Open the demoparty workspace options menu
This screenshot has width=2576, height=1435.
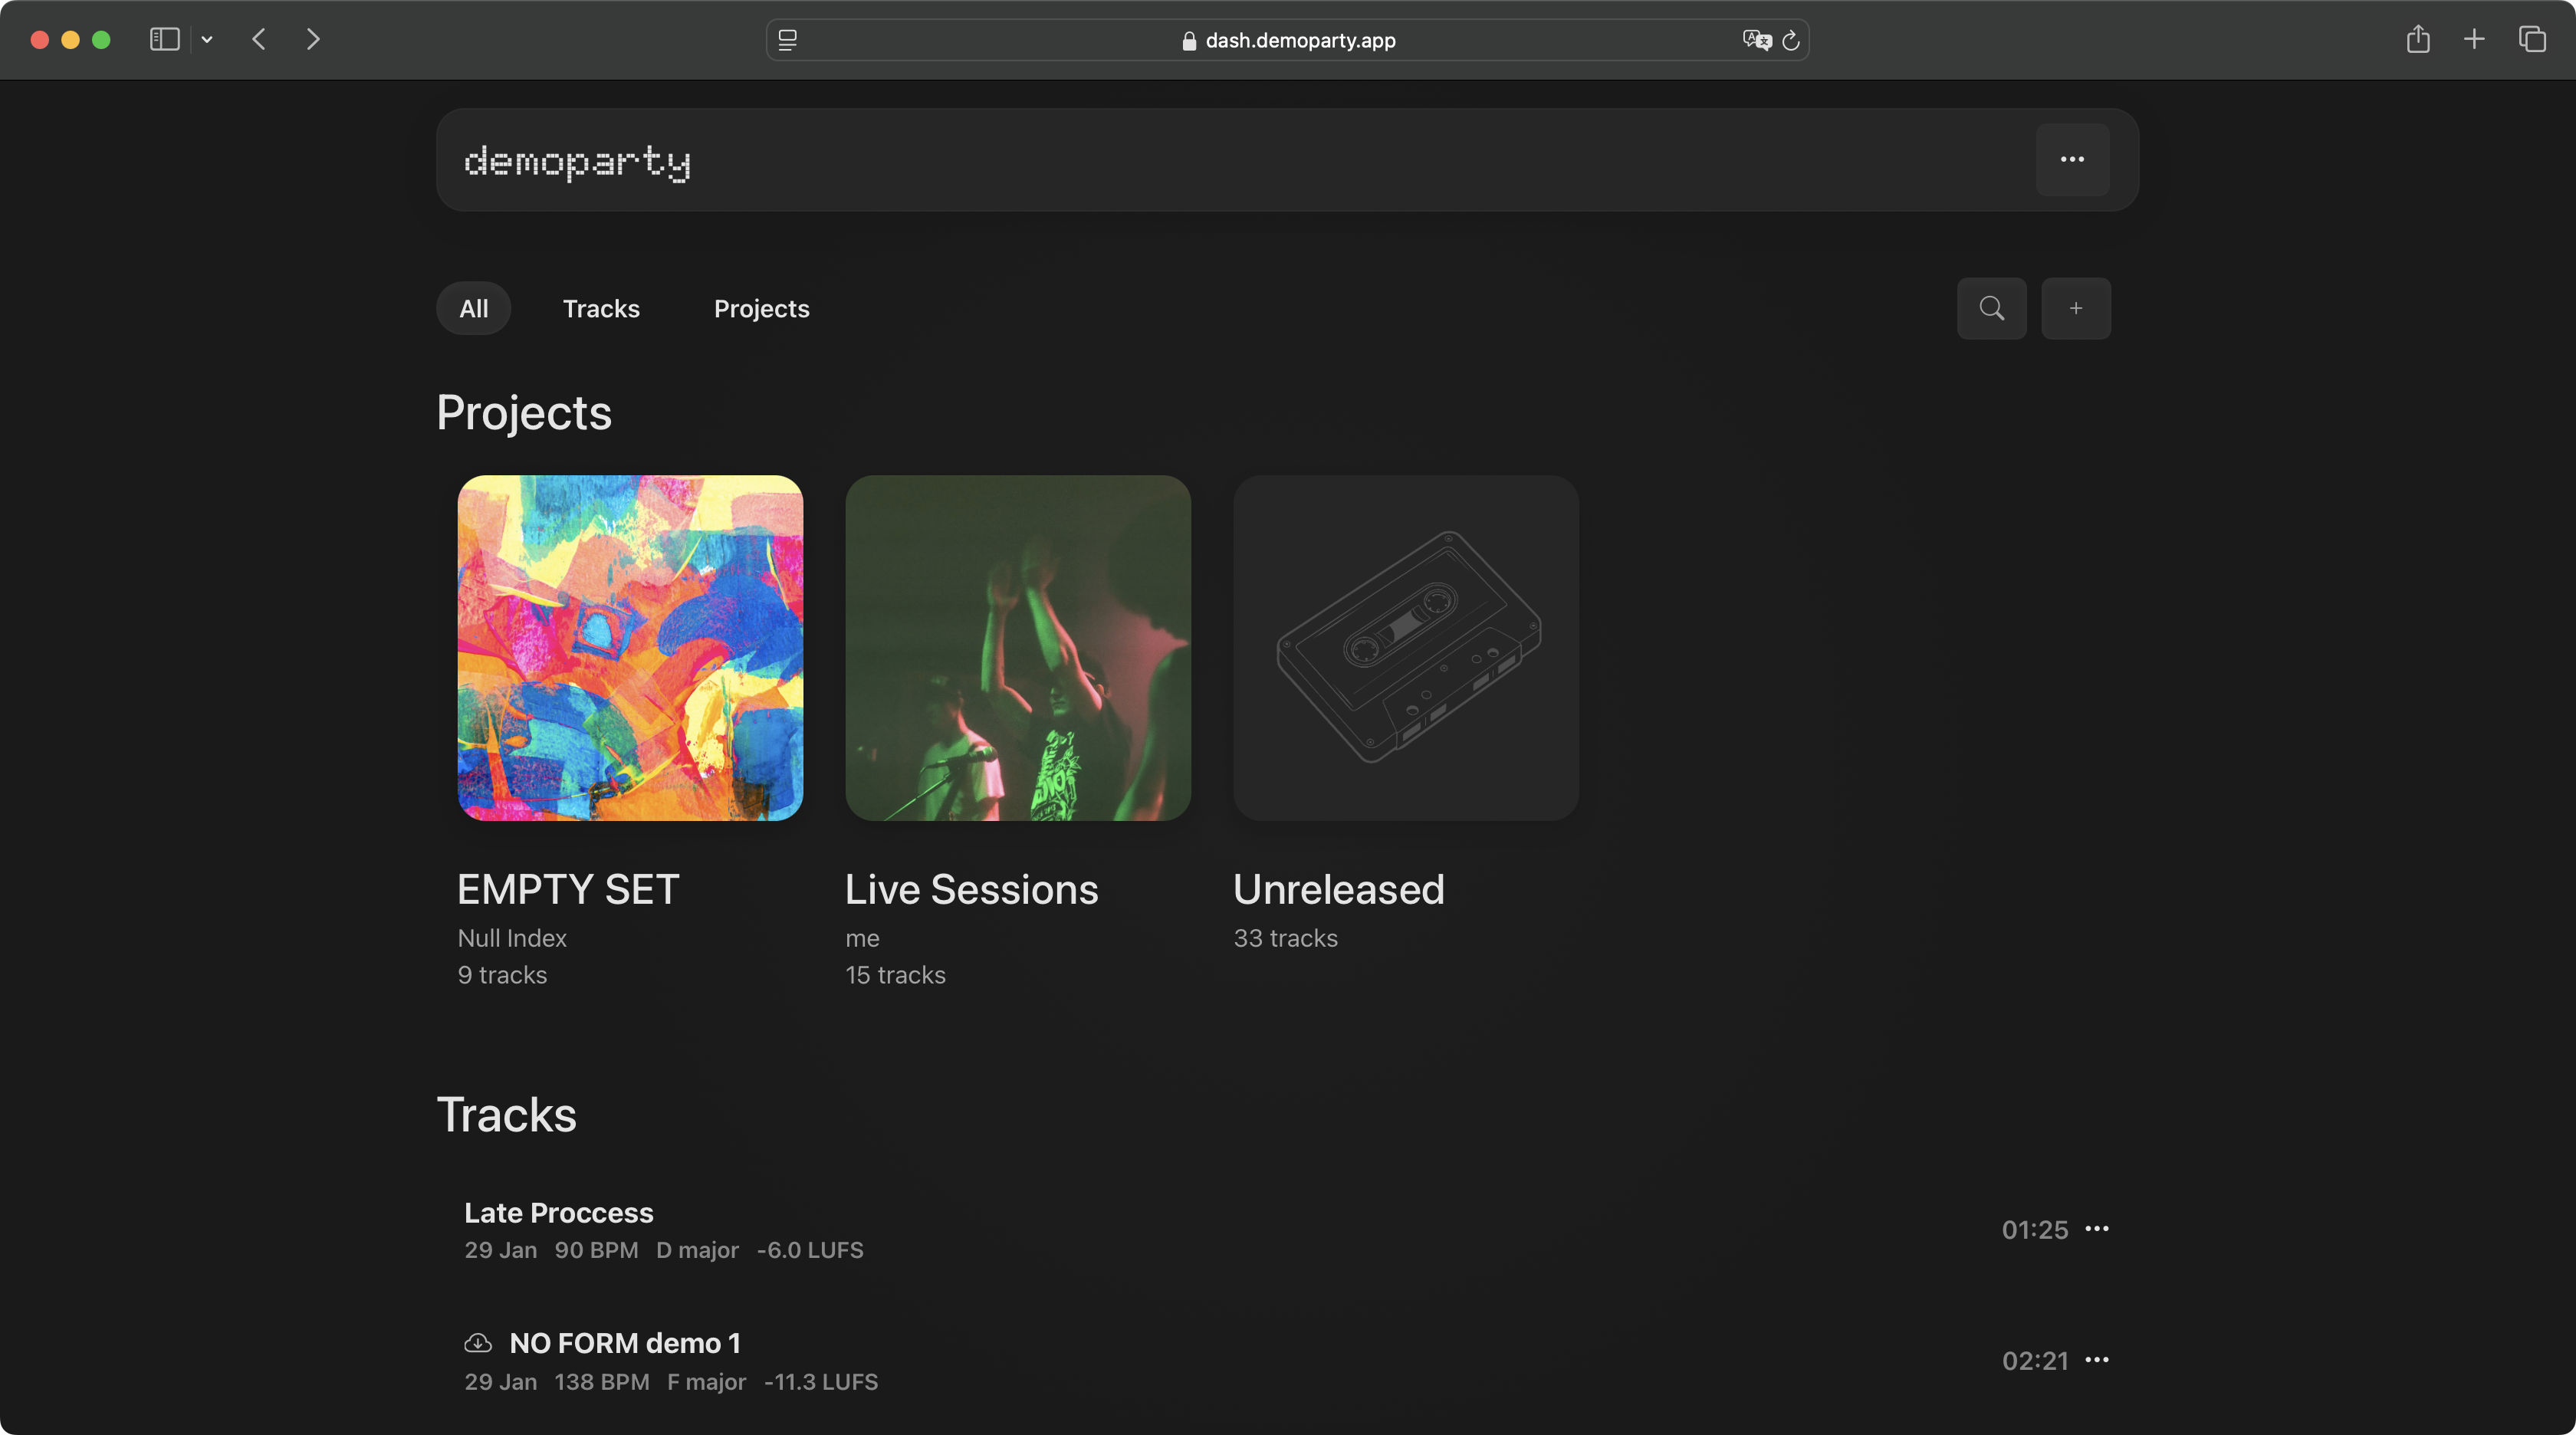pos(2072,160)
